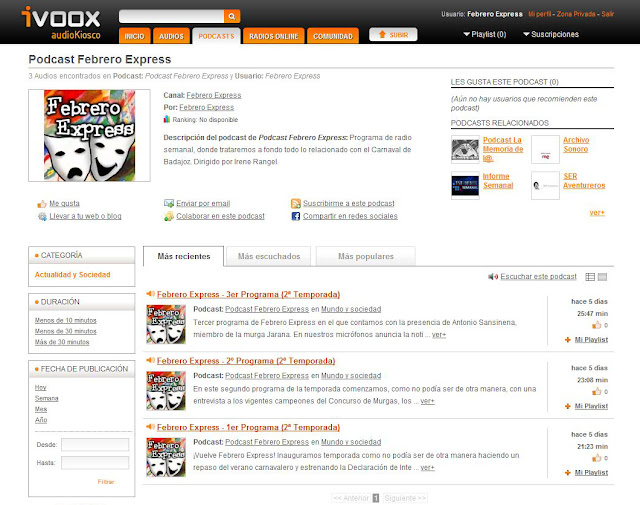The width and height of the screenshot is (640, 505).
Task: Like the 1er Programa with thumbs-up
Action: [596, 458]
